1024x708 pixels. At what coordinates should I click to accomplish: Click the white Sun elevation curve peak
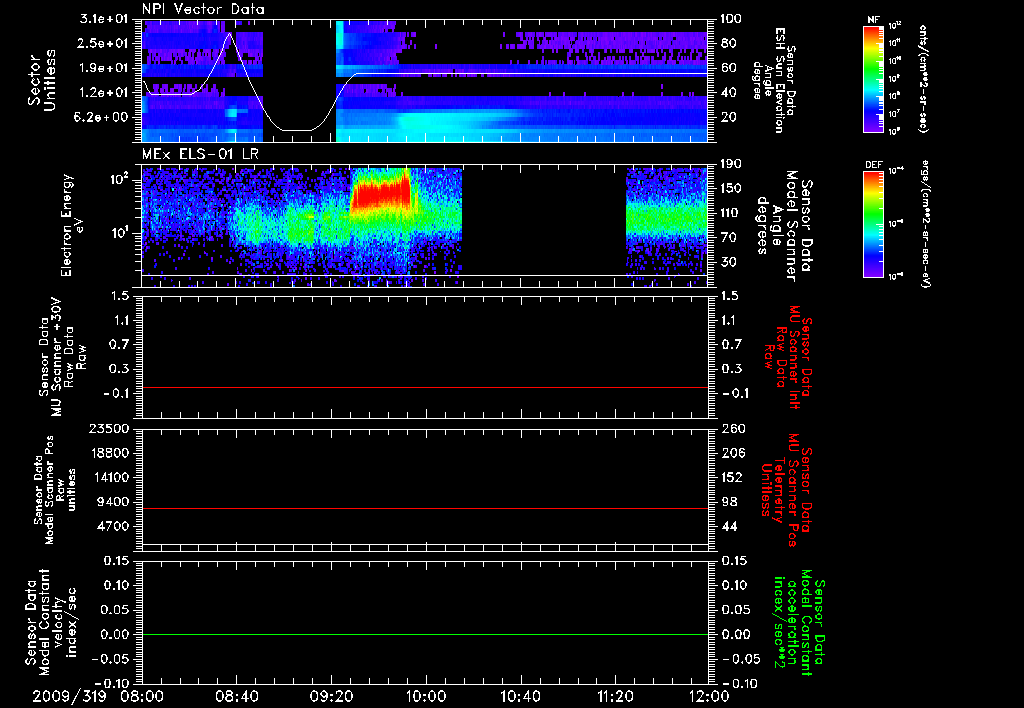[x=229, y=34]
